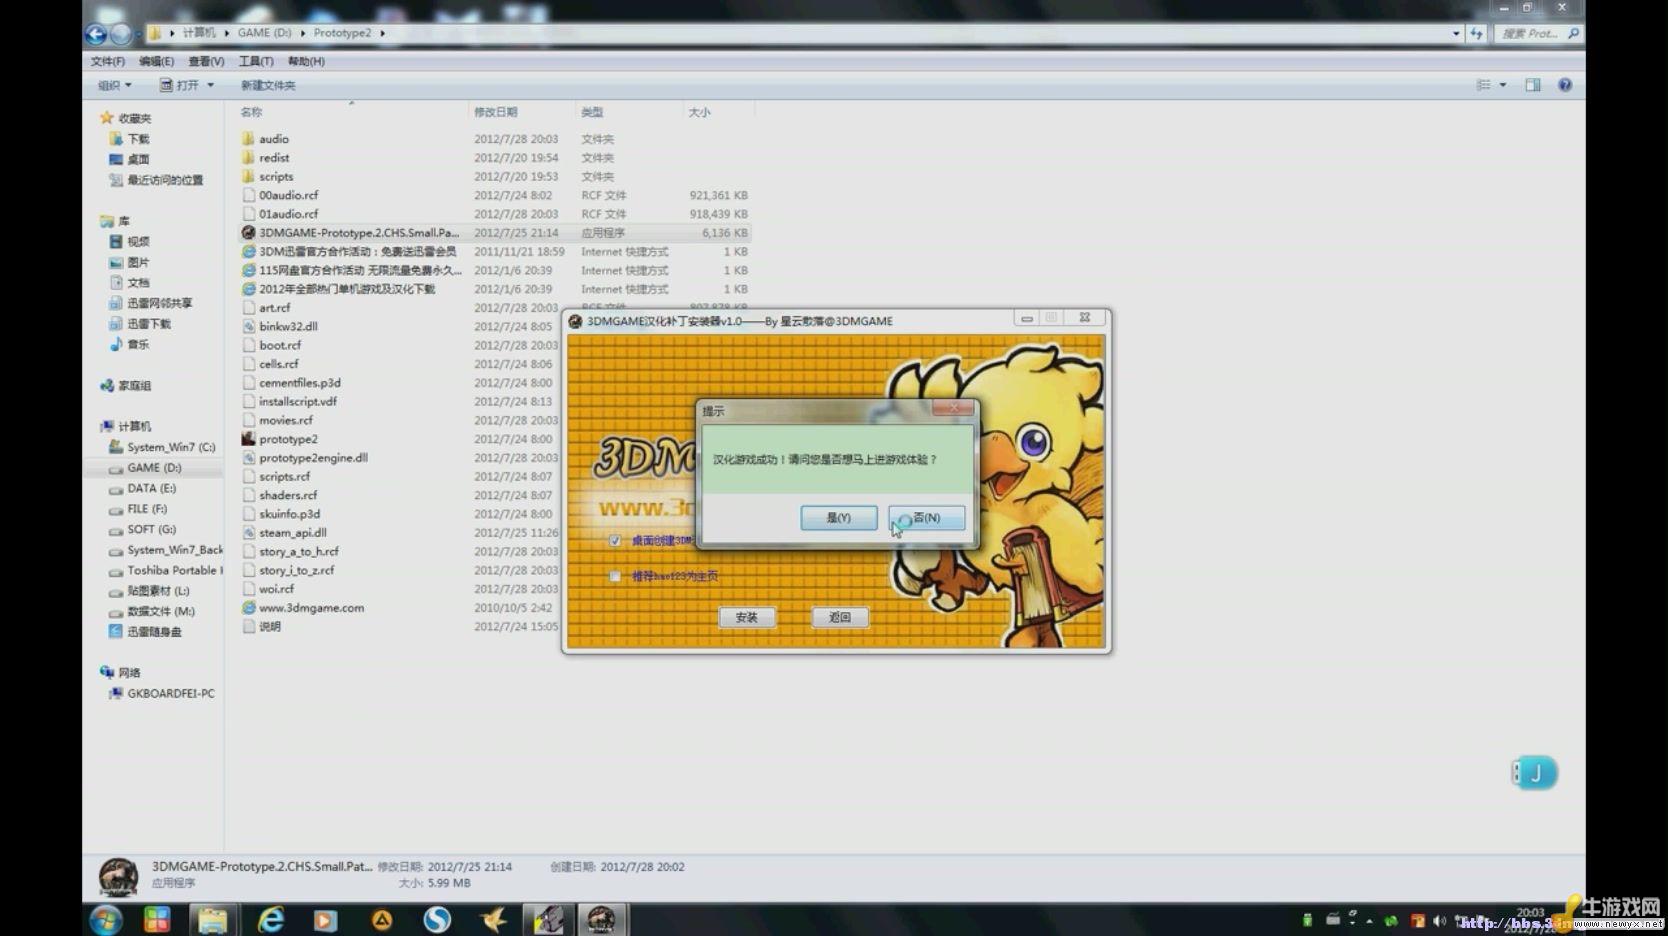1668x936 pixels.
Task: Click the 新建文件夹 toolbar button
Action: tap(268, 85)
